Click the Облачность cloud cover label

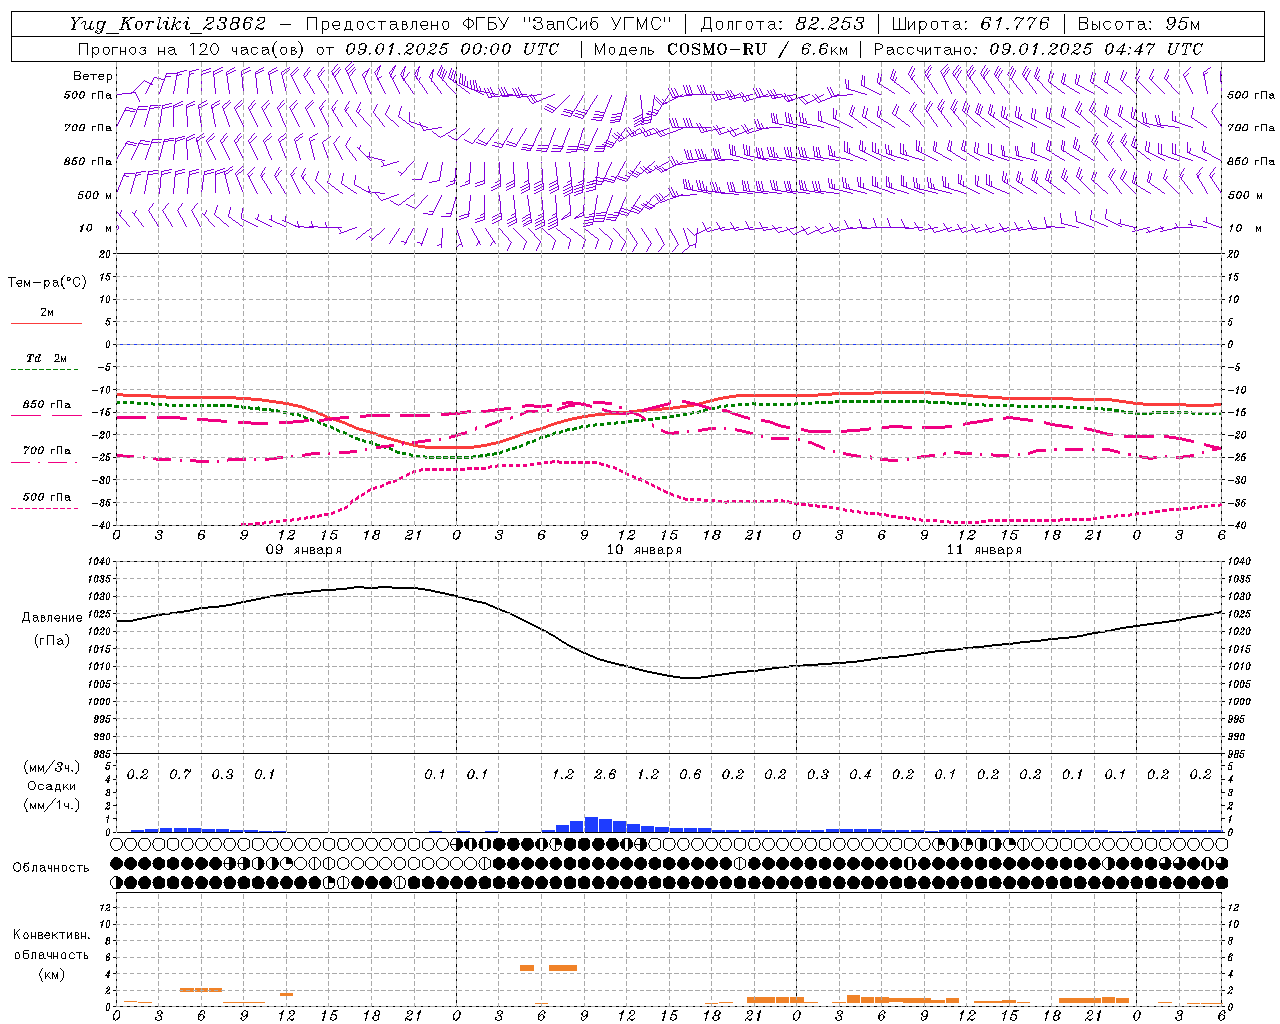tap(51, 868)
